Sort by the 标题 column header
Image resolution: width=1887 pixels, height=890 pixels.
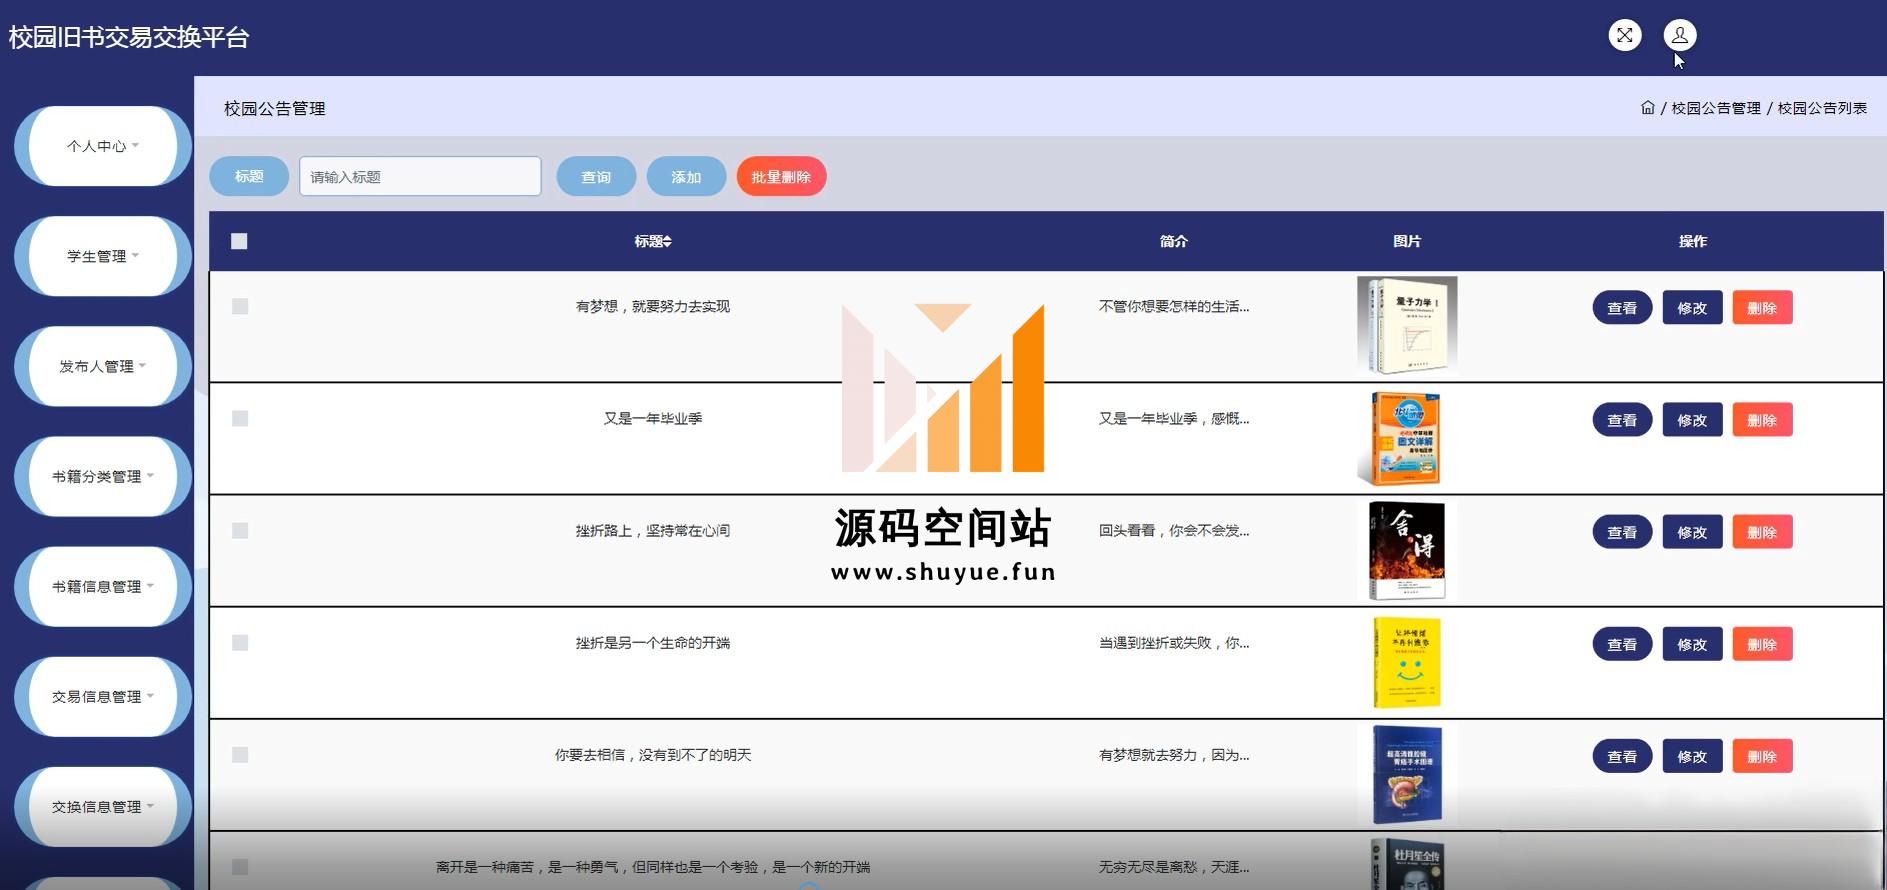pos(653,241)
